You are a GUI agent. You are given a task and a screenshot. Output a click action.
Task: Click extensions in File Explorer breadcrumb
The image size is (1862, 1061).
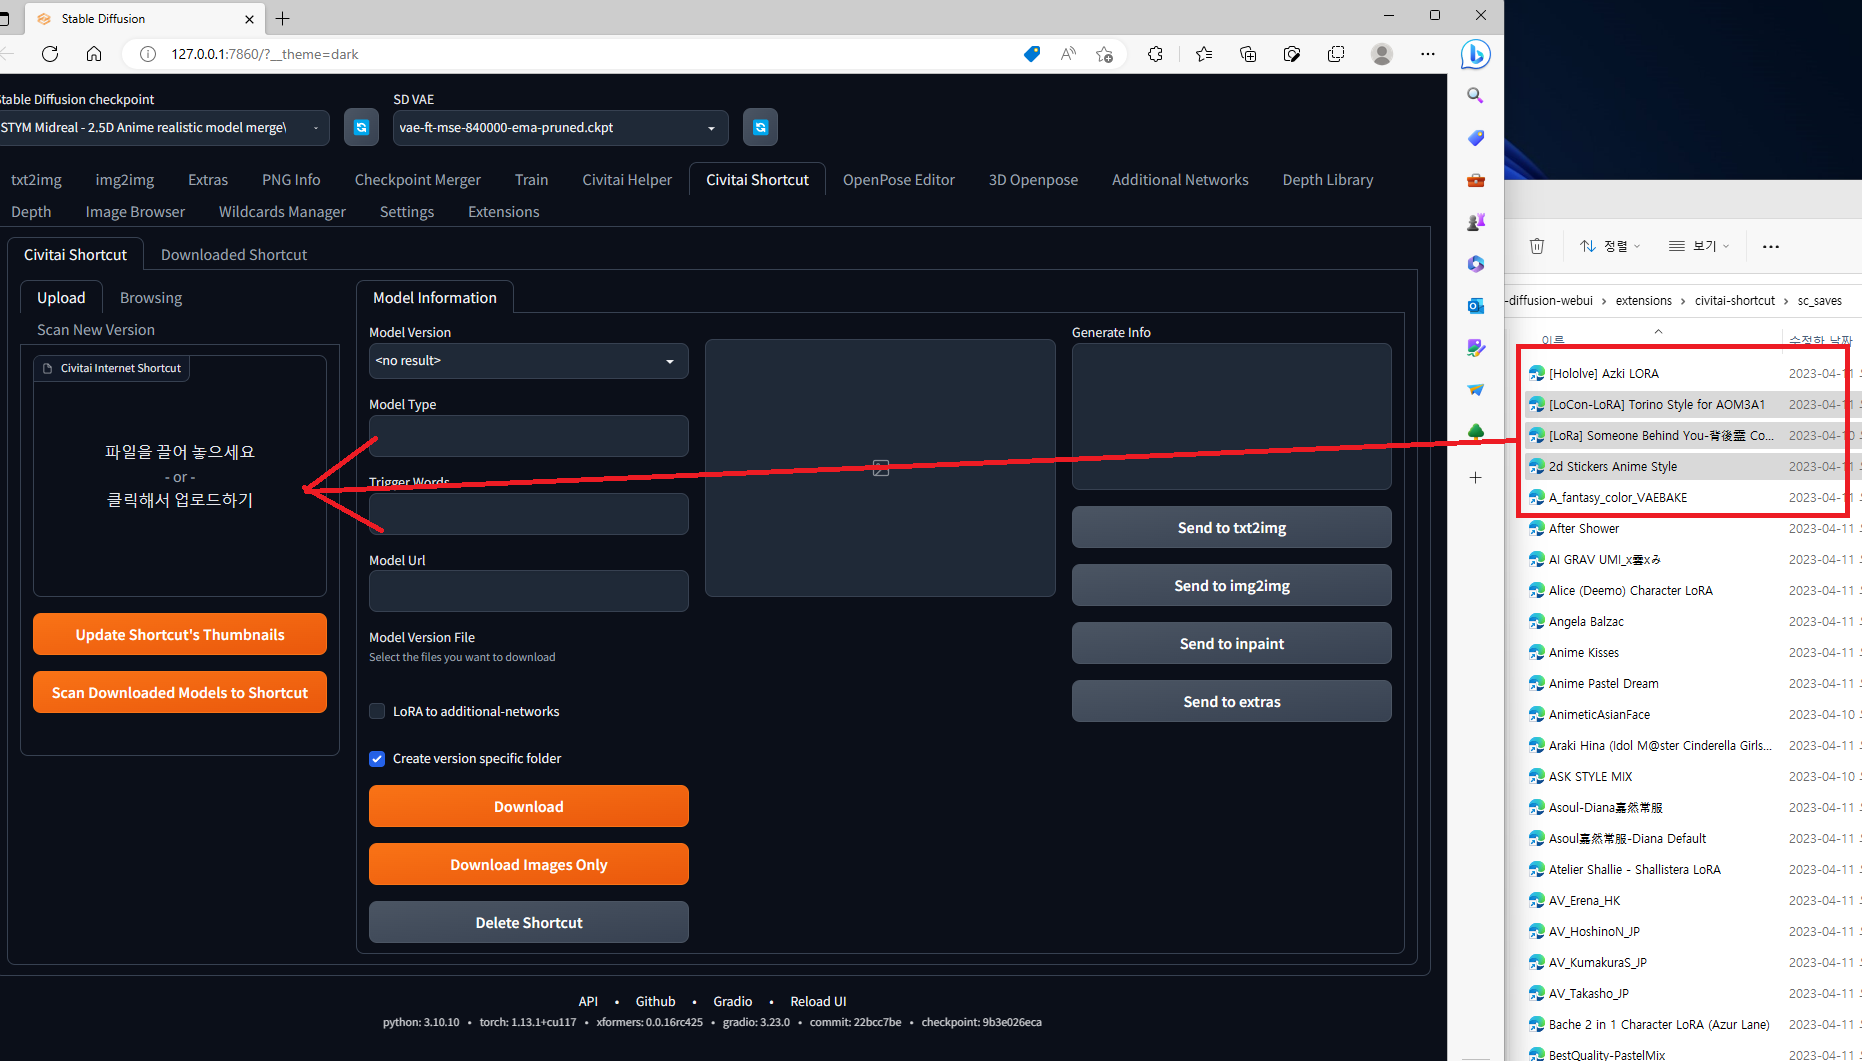1643,300
